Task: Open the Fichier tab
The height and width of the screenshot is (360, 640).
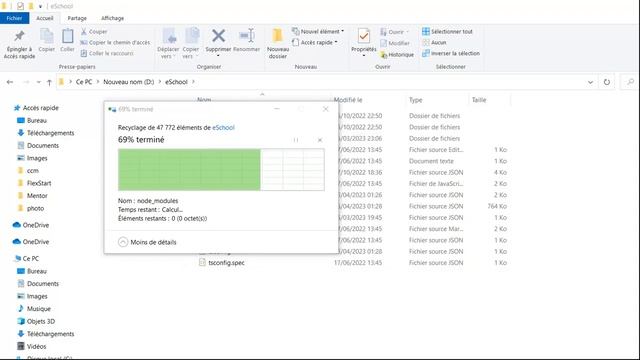Action: (14, 18)
